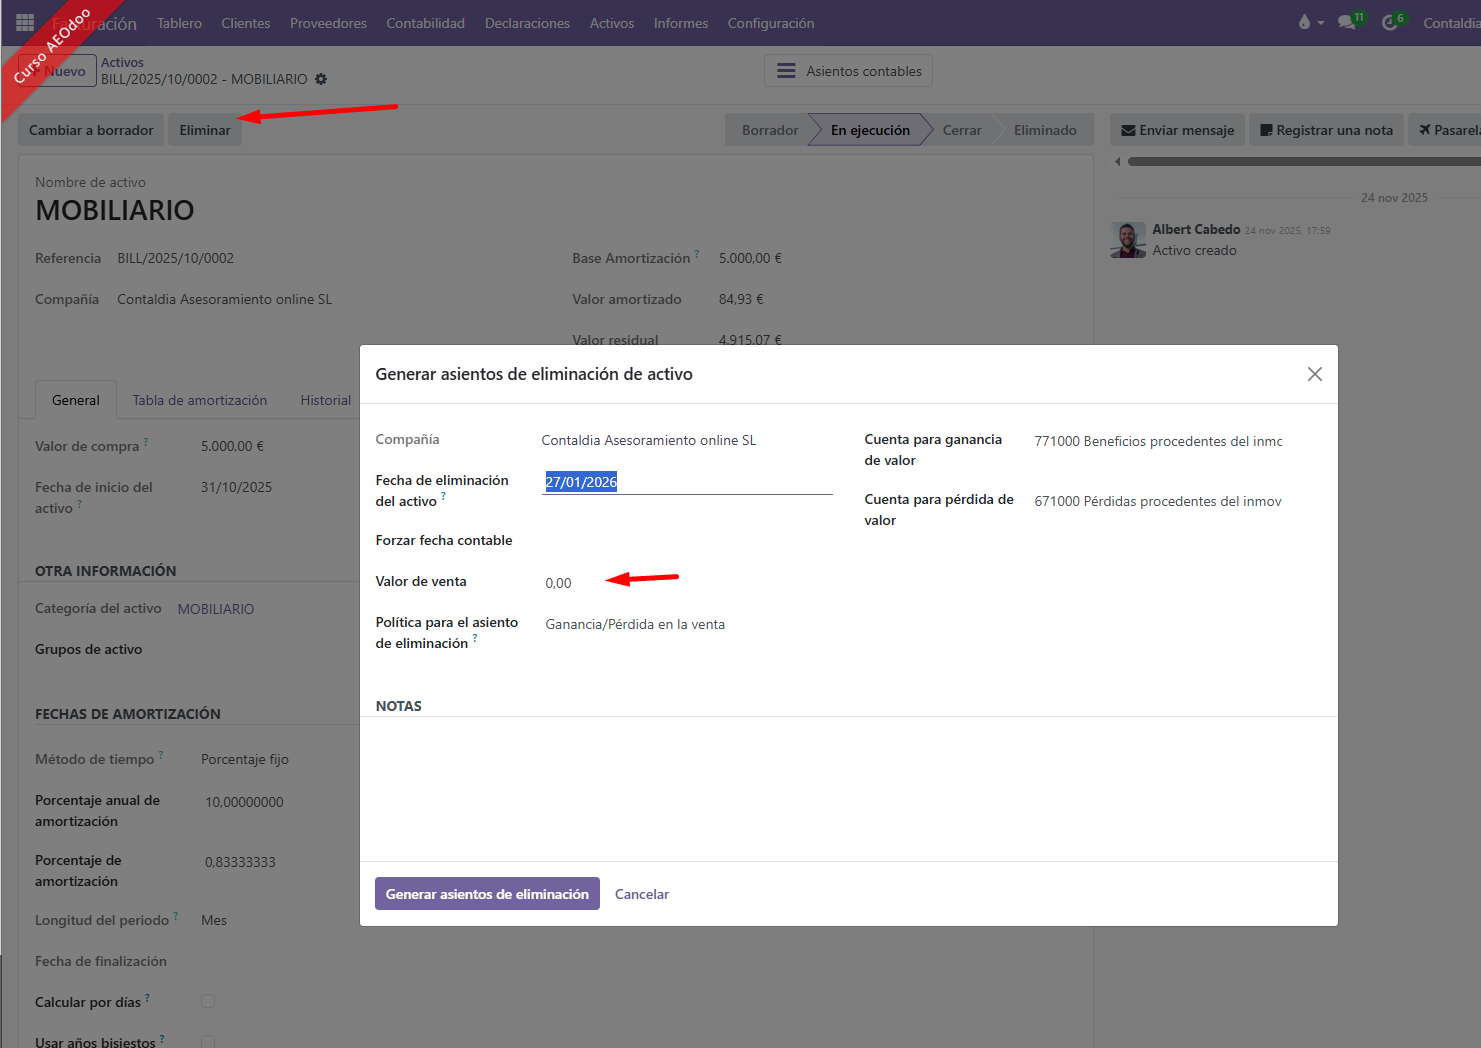Toggle the Usar años bisiestos checkbox

point(208,1041)
